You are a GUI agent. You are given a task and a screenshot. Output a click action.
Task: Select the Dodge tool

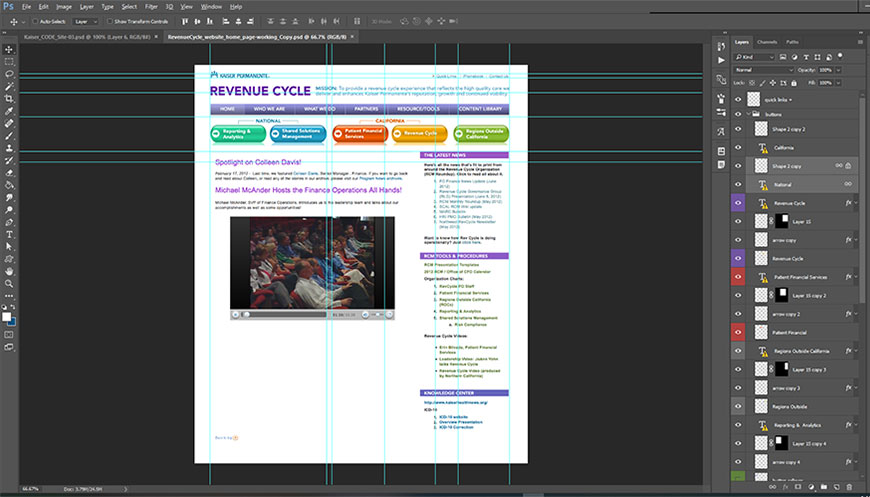coord(9,210)
